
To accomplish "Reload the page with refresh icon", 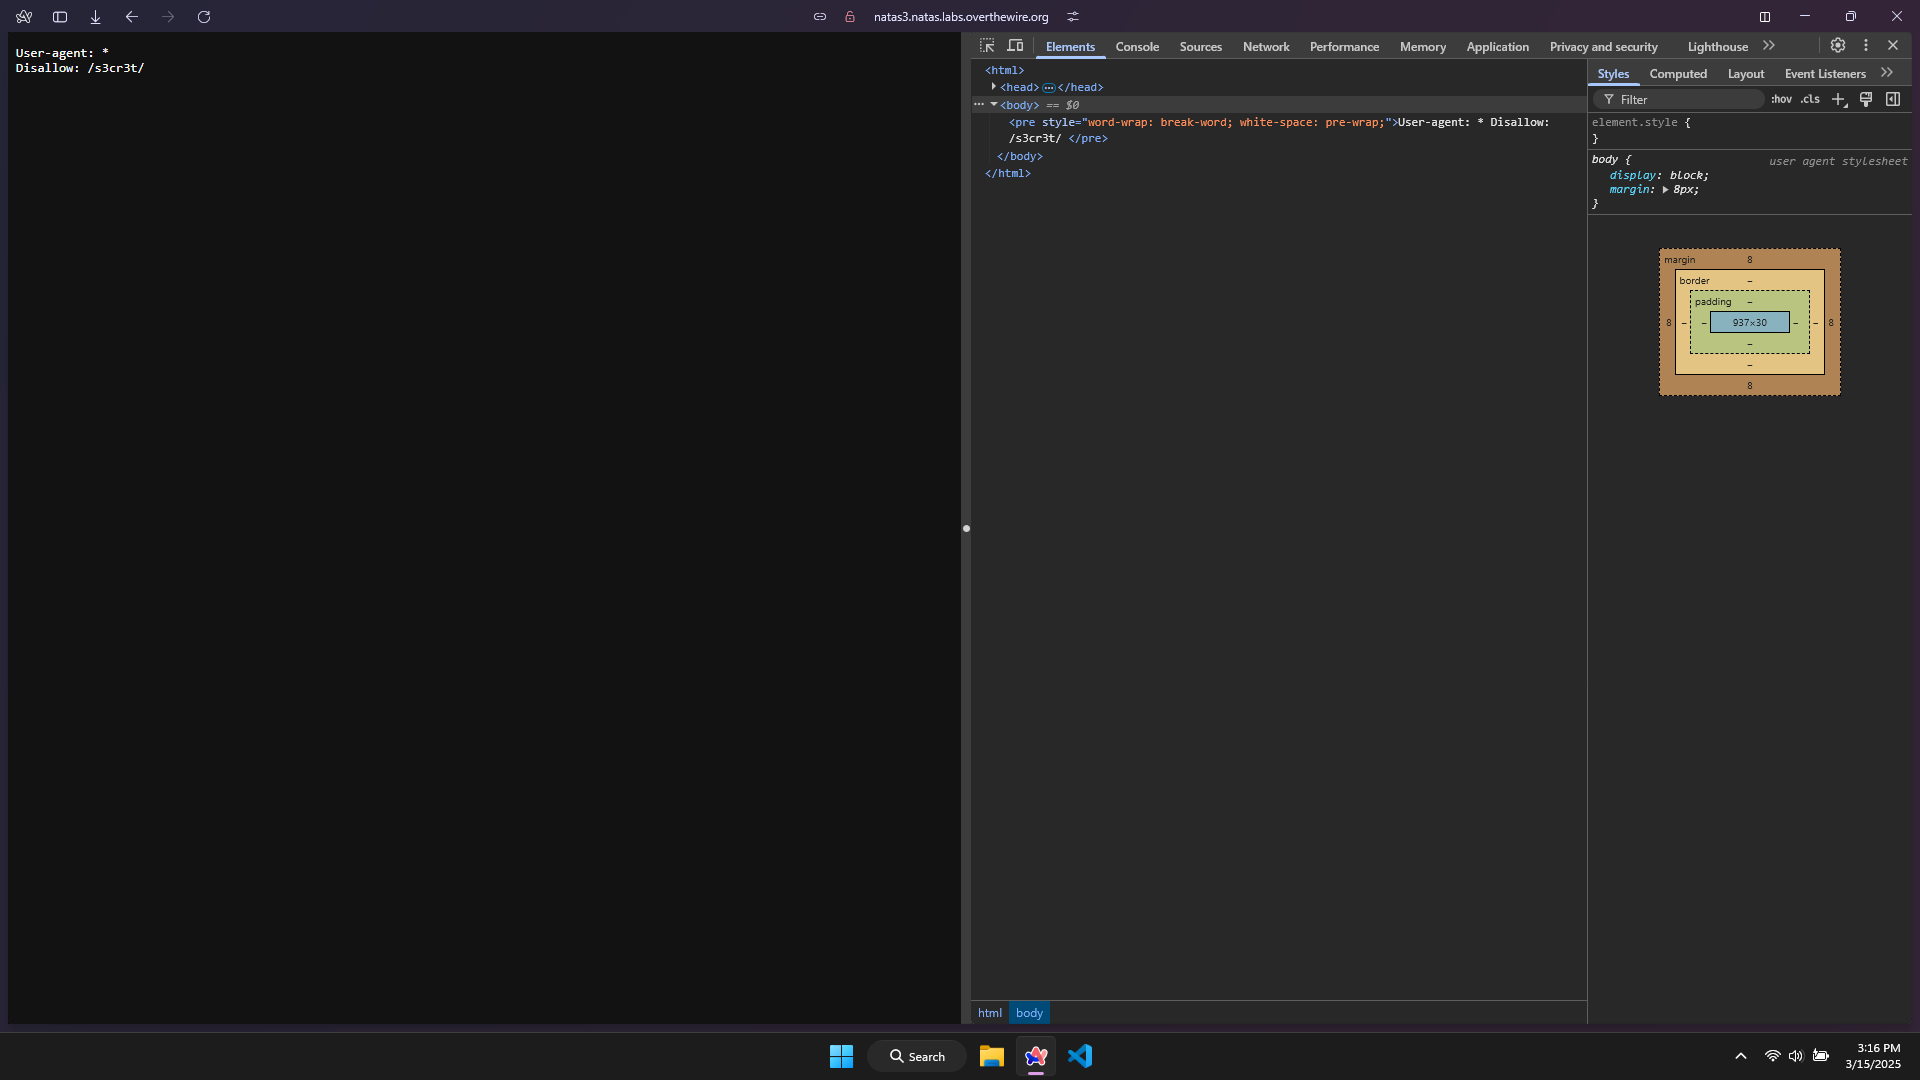I will pyautogui.click(x=204, y=17).
